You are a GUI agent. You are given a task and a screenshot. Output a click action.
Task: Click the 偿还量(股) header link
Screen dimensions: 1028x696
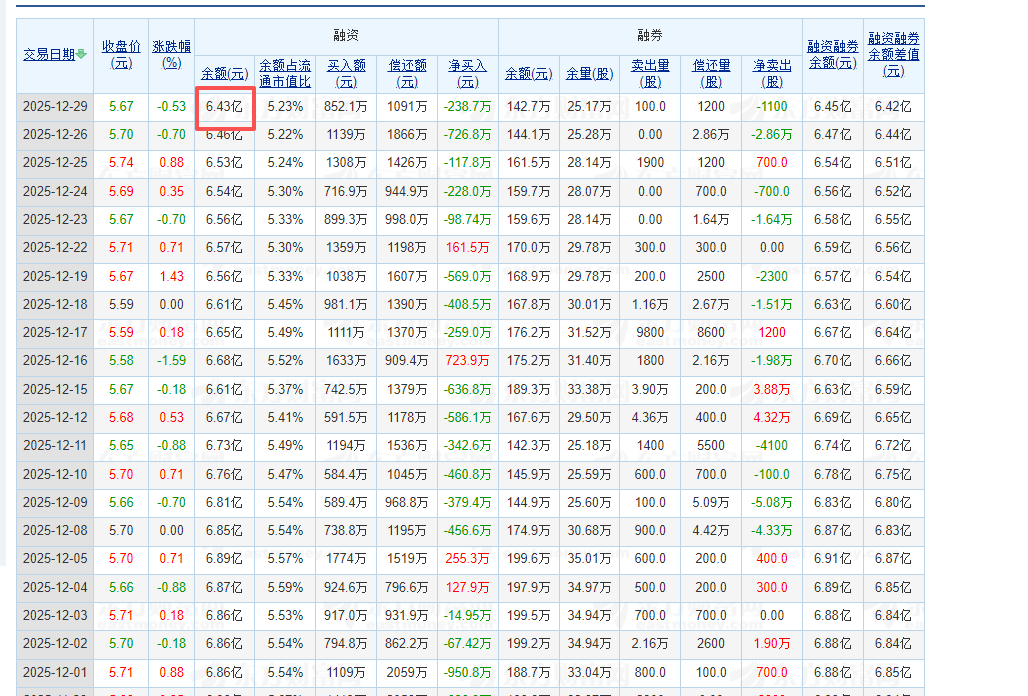711,73
